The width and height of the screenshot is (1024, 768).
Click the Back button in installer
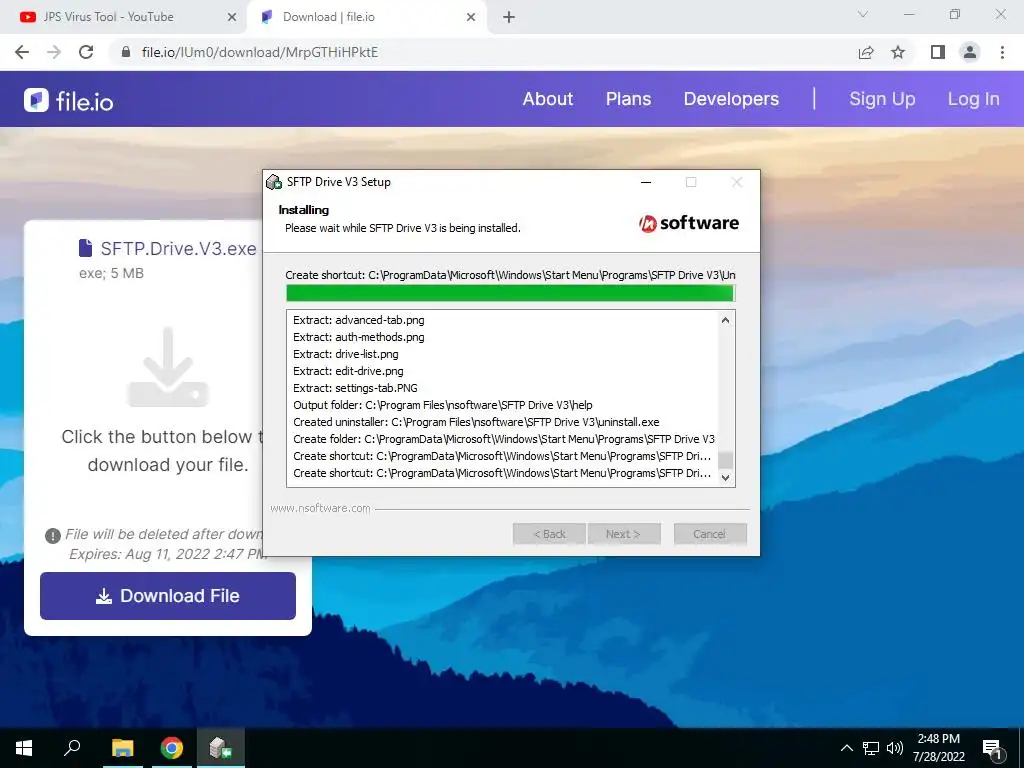(x=549, y=534)
